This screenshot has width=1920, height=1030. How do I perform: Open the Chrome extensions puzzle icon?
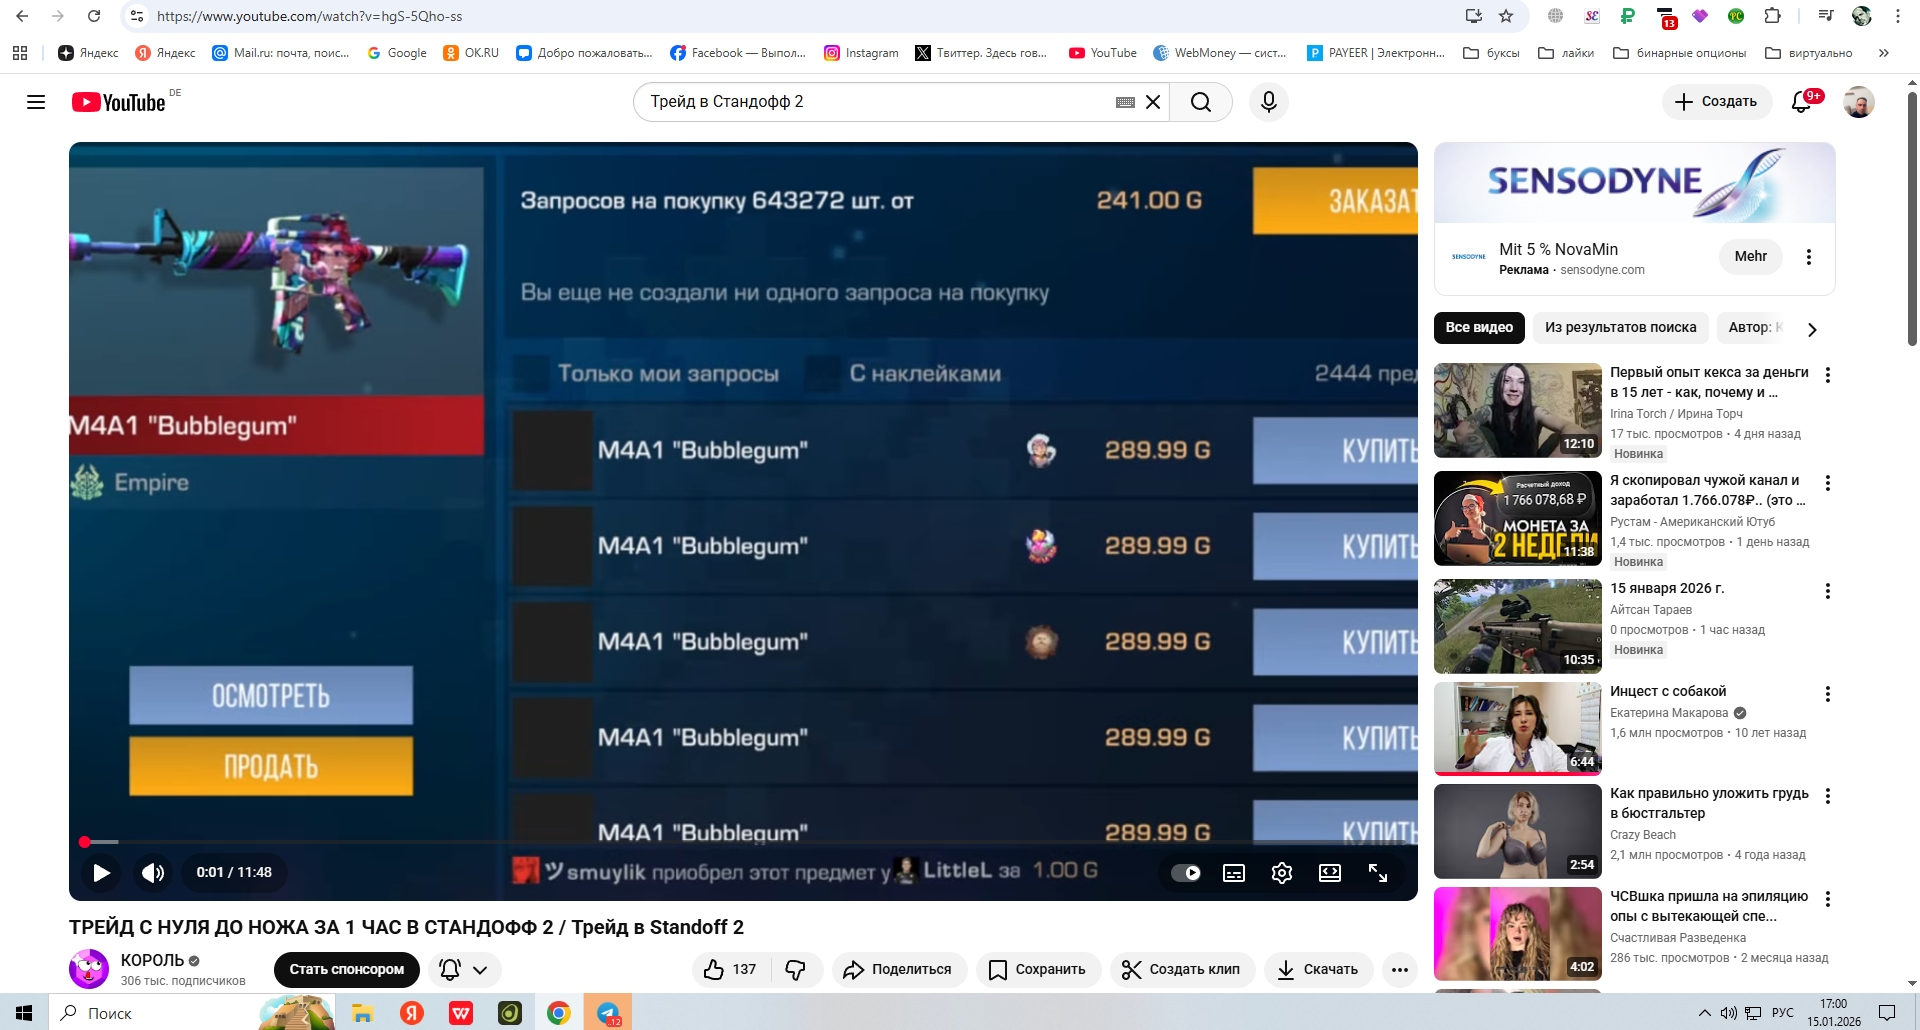pos(1773,16)
